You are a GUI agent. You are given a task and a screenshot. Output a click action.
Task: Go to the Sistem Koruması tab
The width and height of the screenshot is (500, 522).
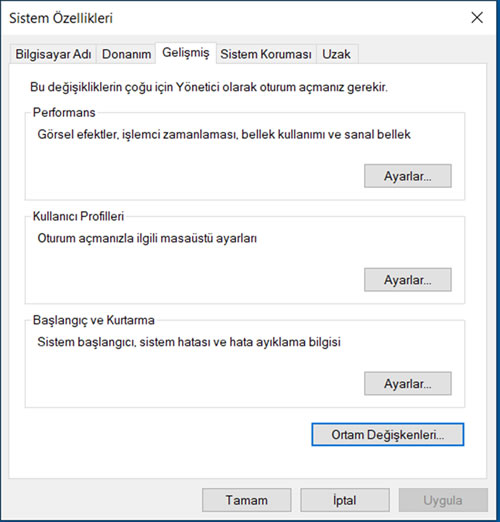pos(266,54)
